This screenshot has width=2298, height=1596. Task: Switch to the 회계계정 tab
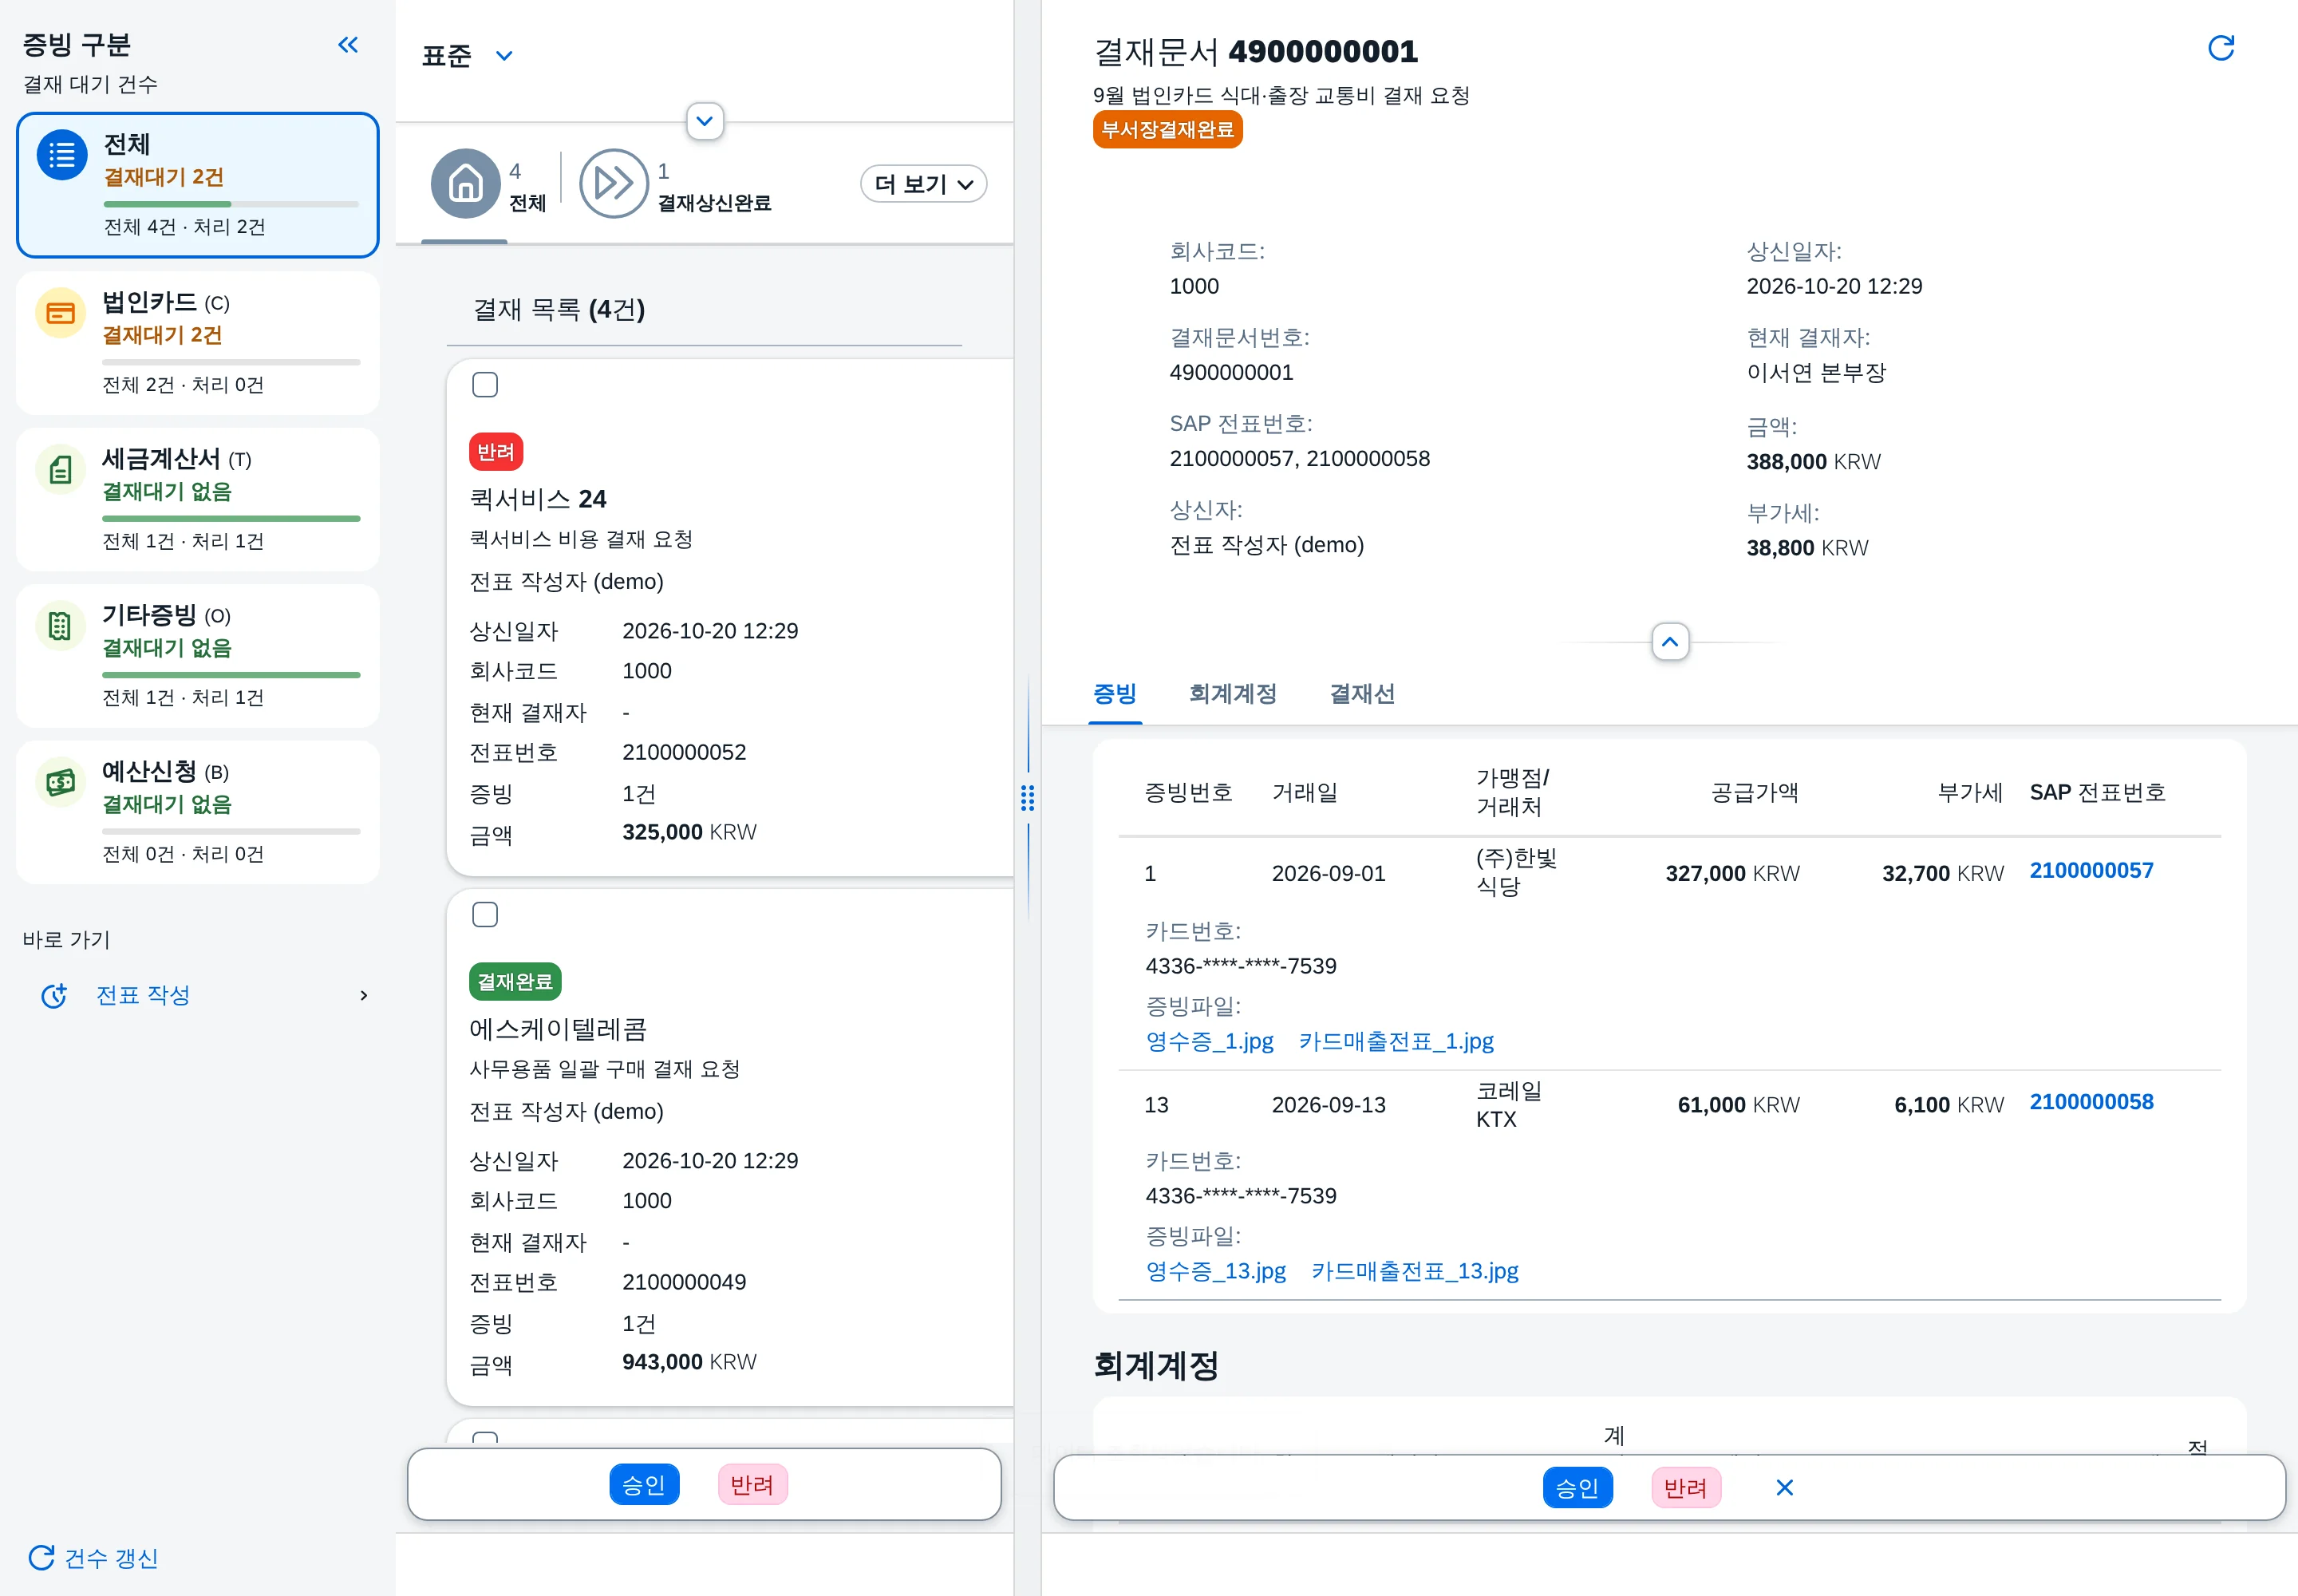point(1233,694)
